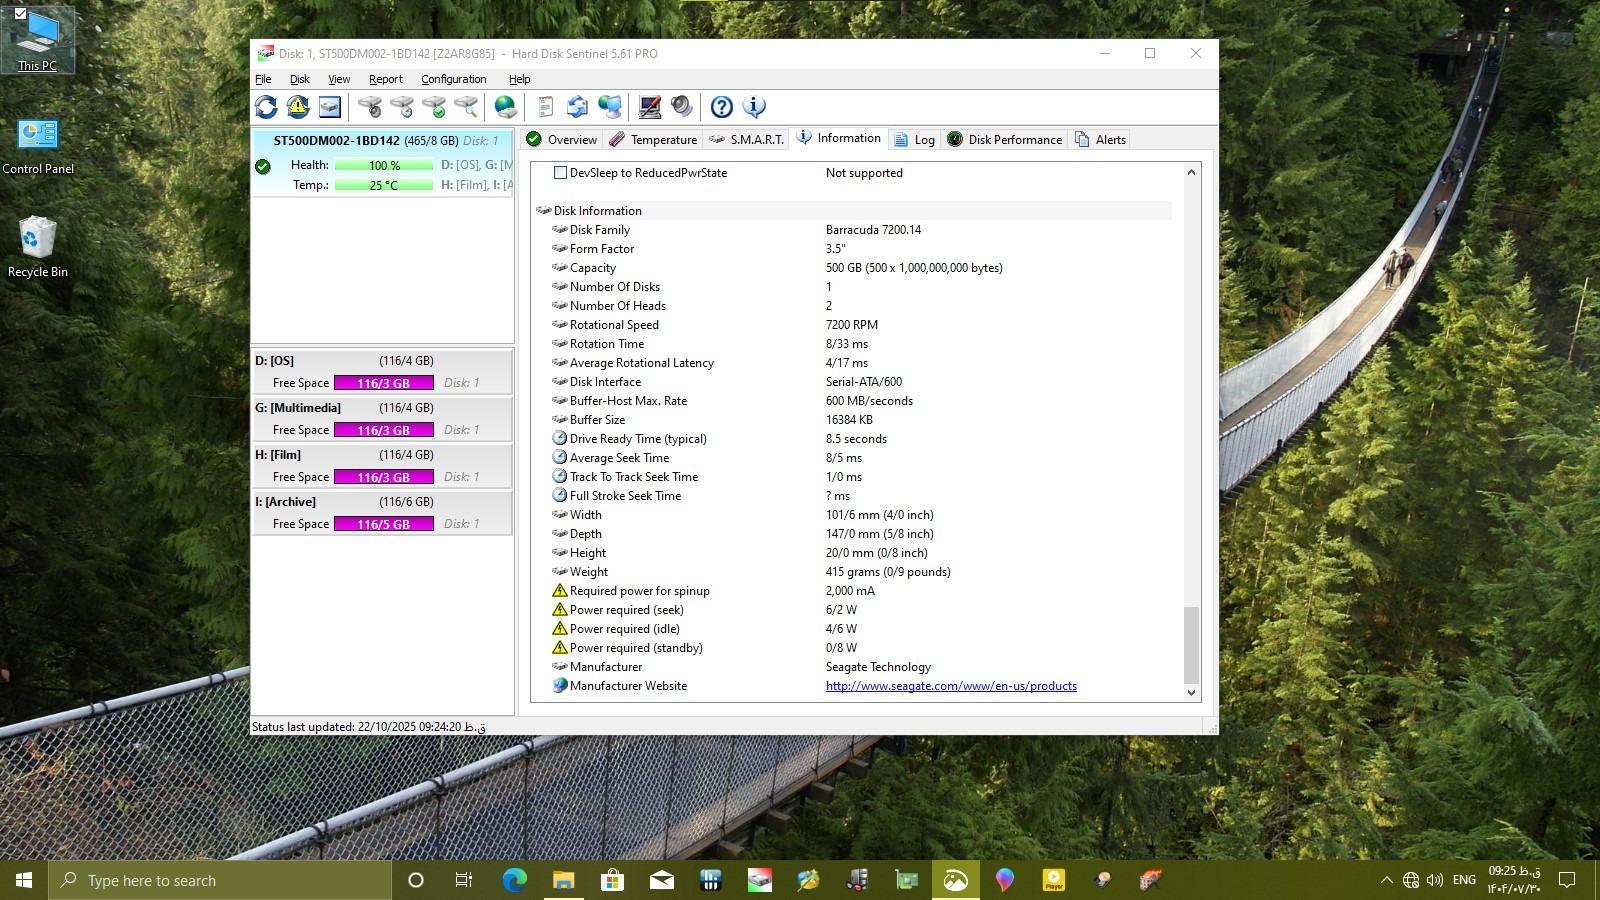Toggle DevSleep to ReducedPwrState checkbox

(560, 173)
